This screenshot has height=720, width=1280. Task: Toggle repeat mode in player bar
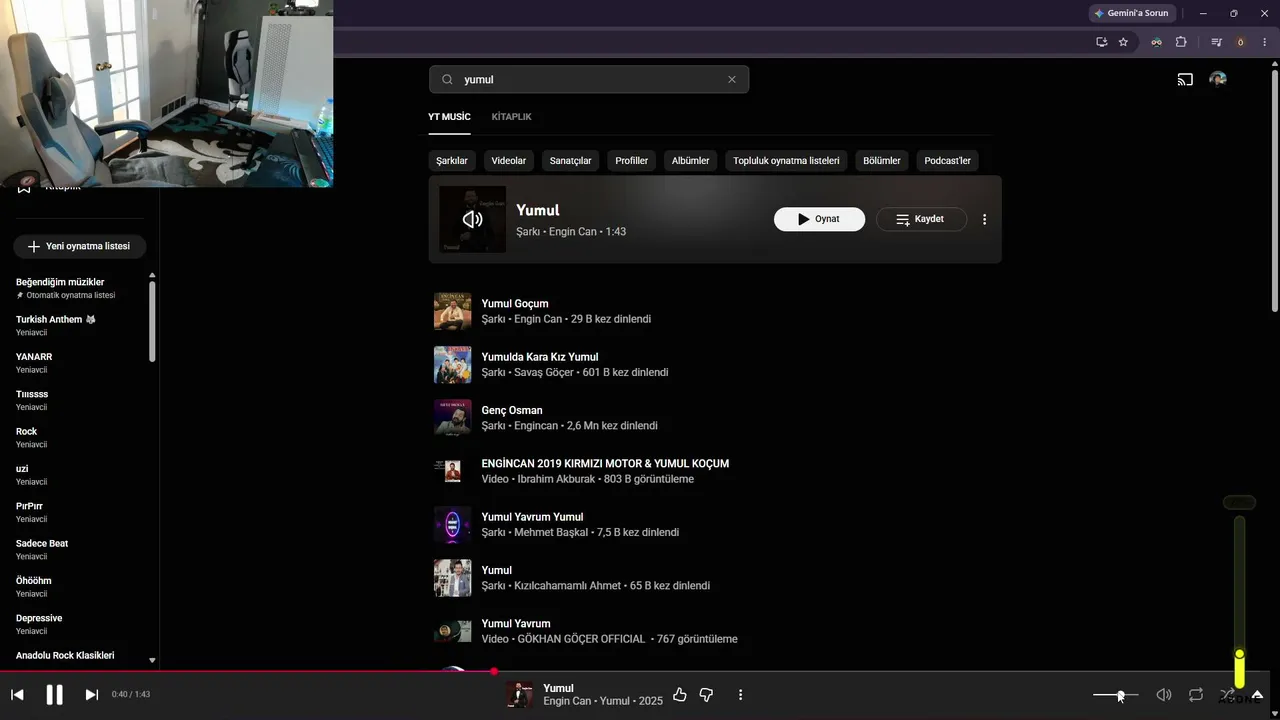(x=1196, y=695)
